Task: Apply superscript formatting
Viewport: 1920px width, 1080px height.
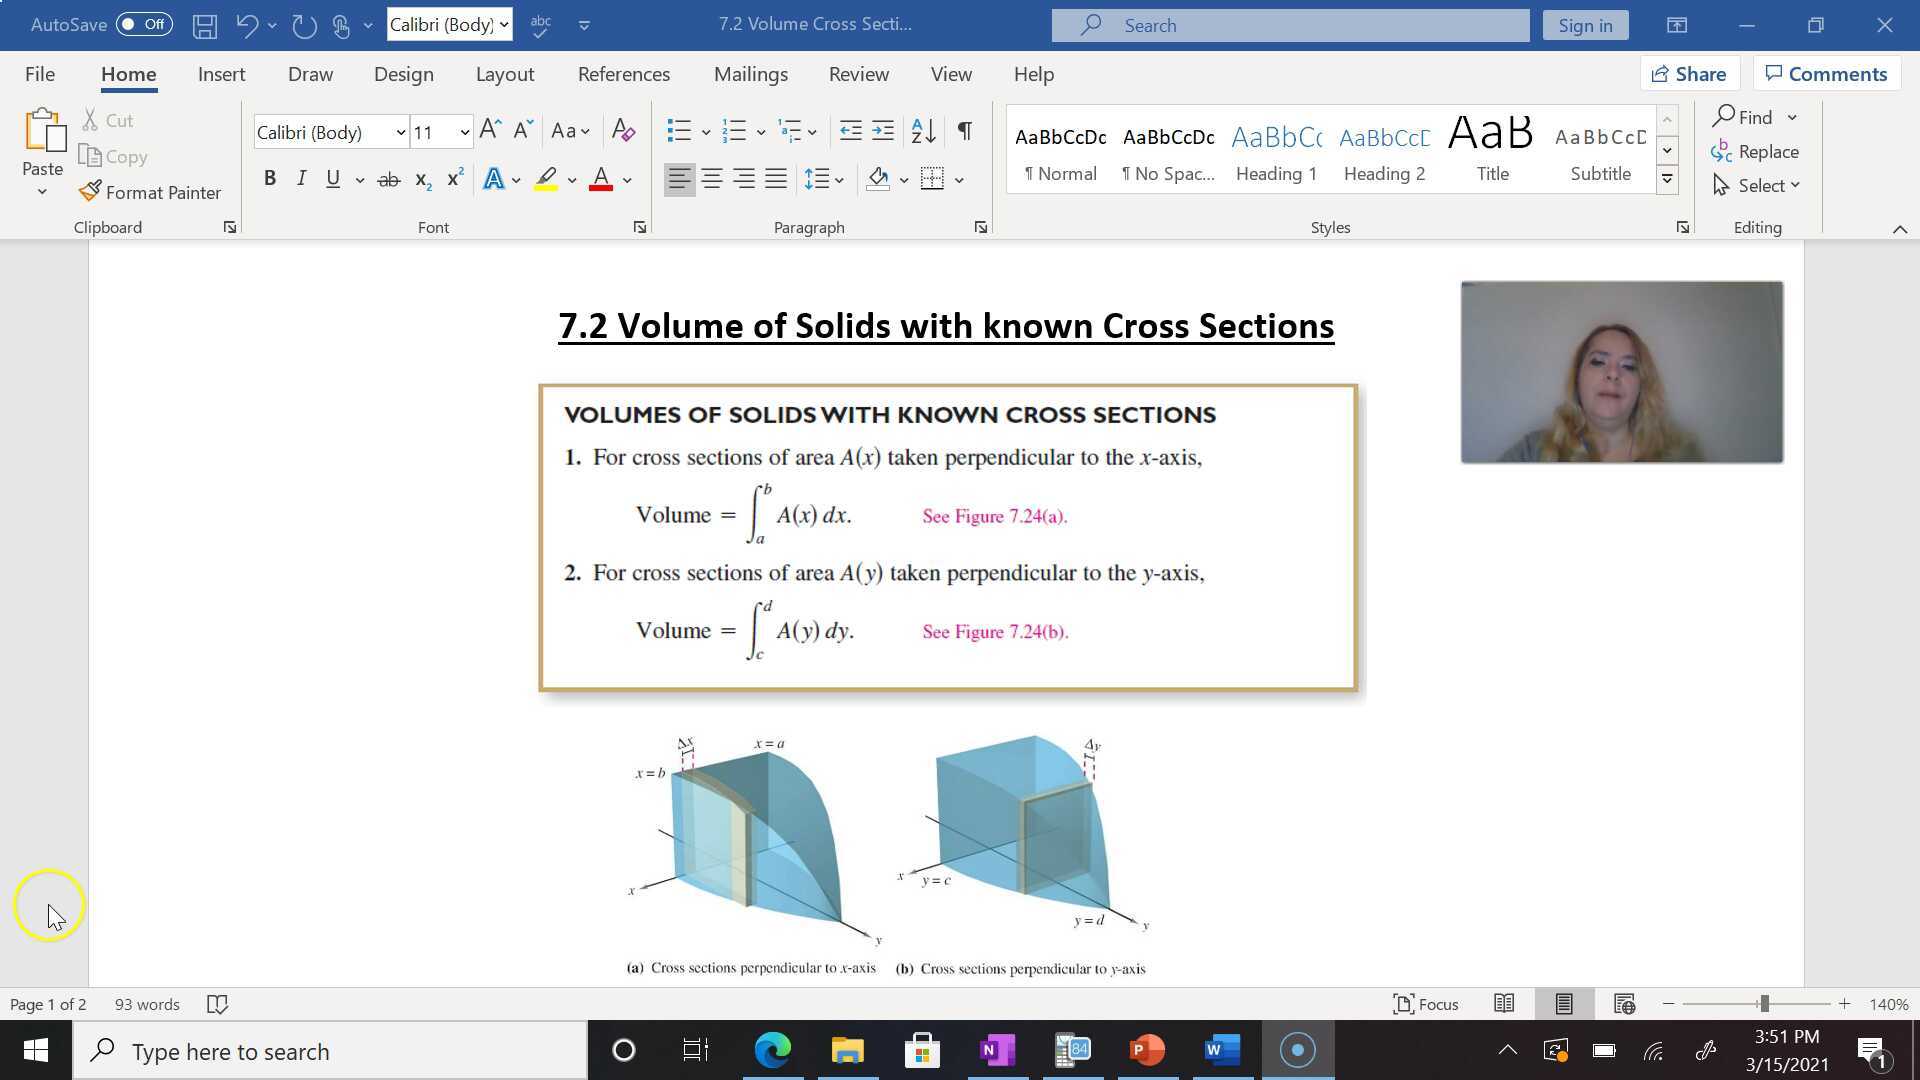Action: click(x=455, y=178)
